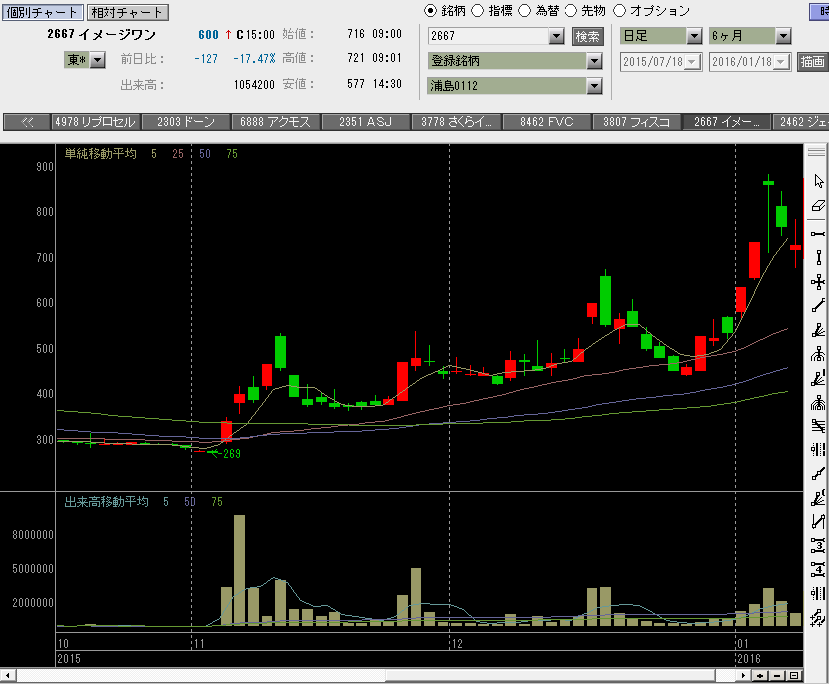Select the crosshair line tool
The image size is (829, 684).
[x=818, y=282]
